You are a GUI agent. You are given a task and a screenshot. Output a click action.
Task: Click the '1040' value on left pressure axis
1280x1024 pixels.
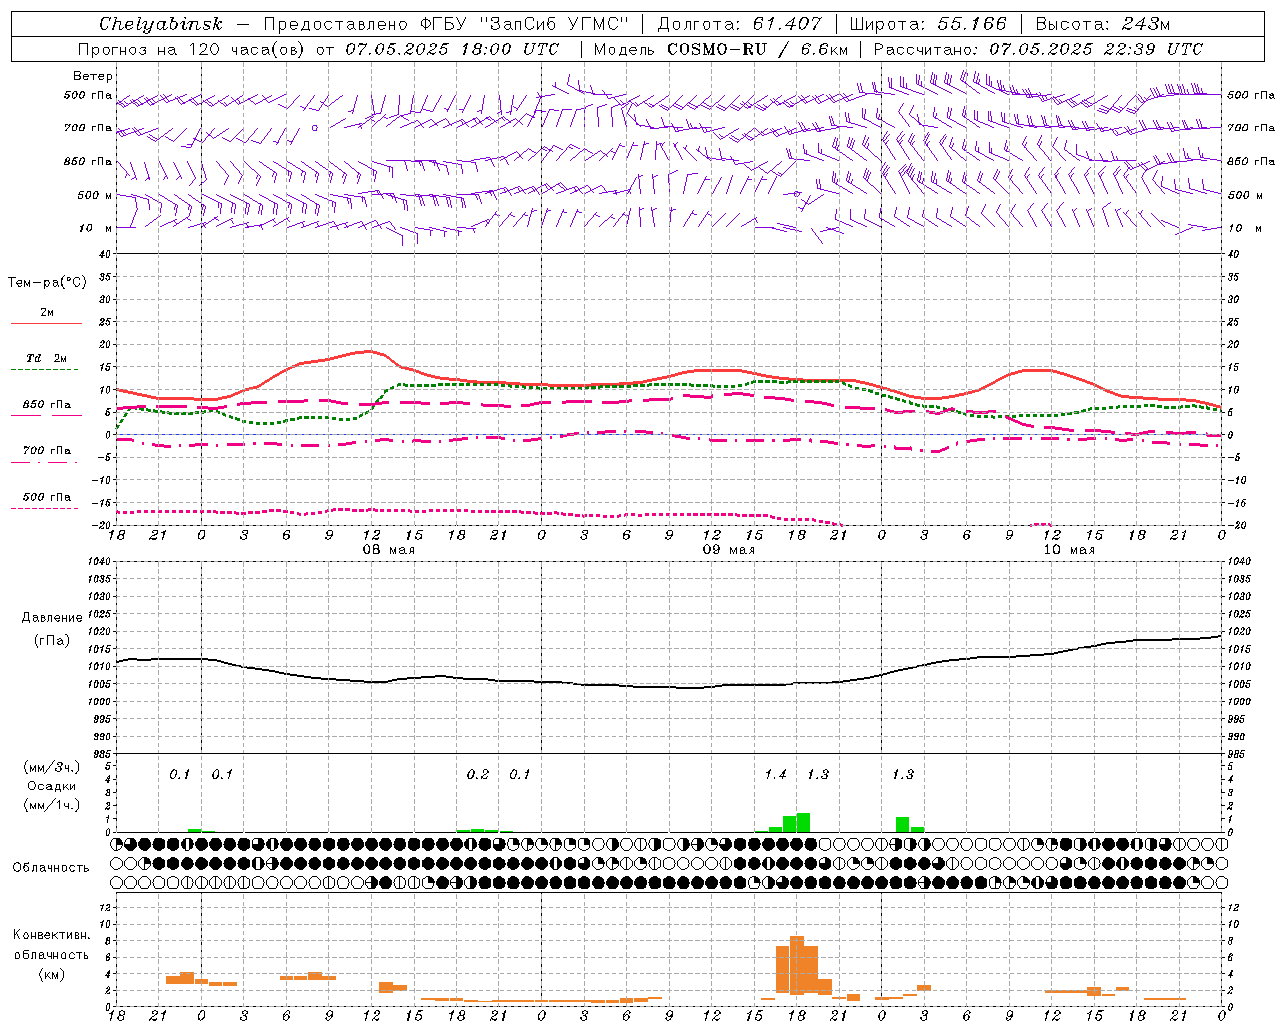(x=97, y=562)
